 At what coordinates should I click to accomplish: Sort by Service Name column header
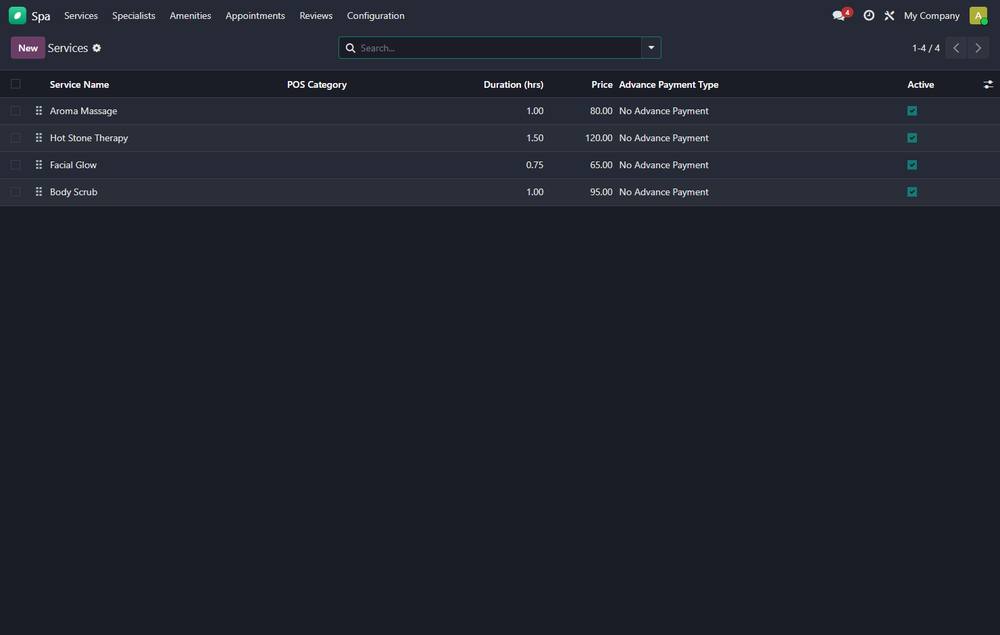tap(80, 84)
